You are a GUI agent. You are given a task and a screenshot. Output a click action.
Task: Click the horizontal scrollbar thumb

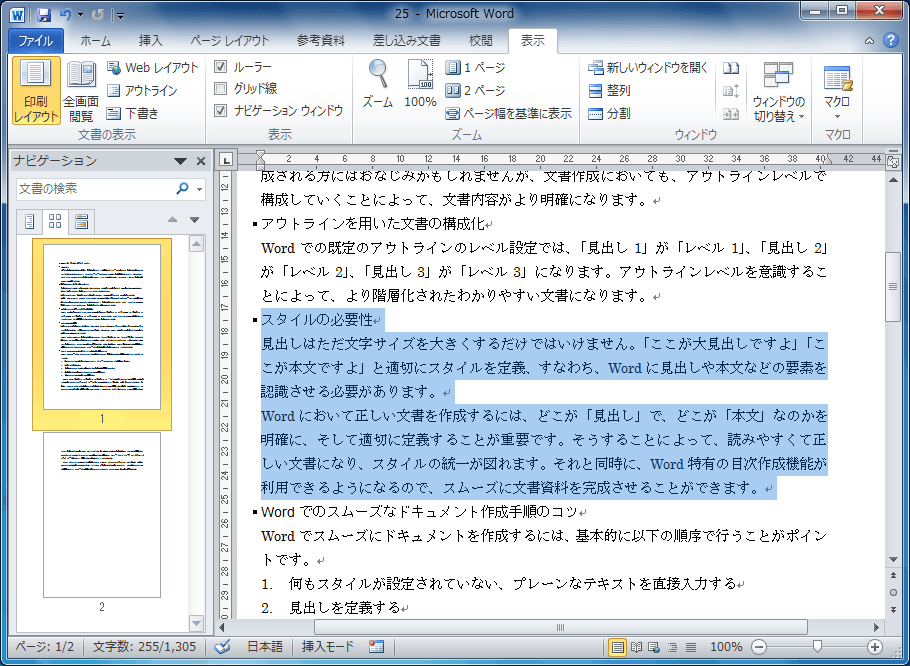561,627
